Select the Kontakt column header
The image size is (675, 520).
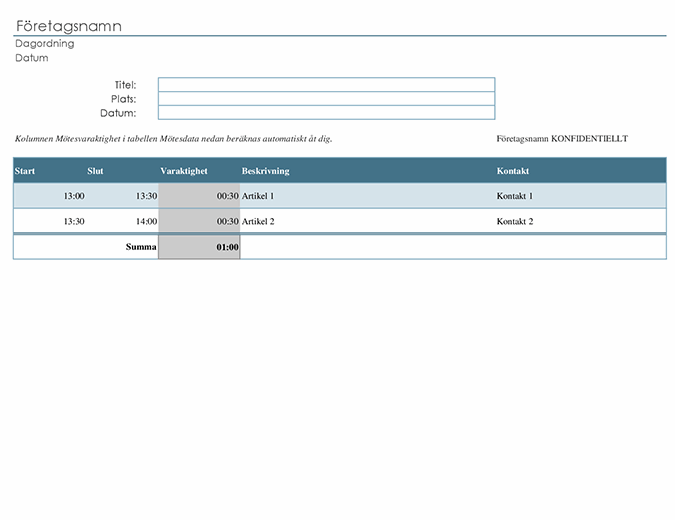pos(513,171)
